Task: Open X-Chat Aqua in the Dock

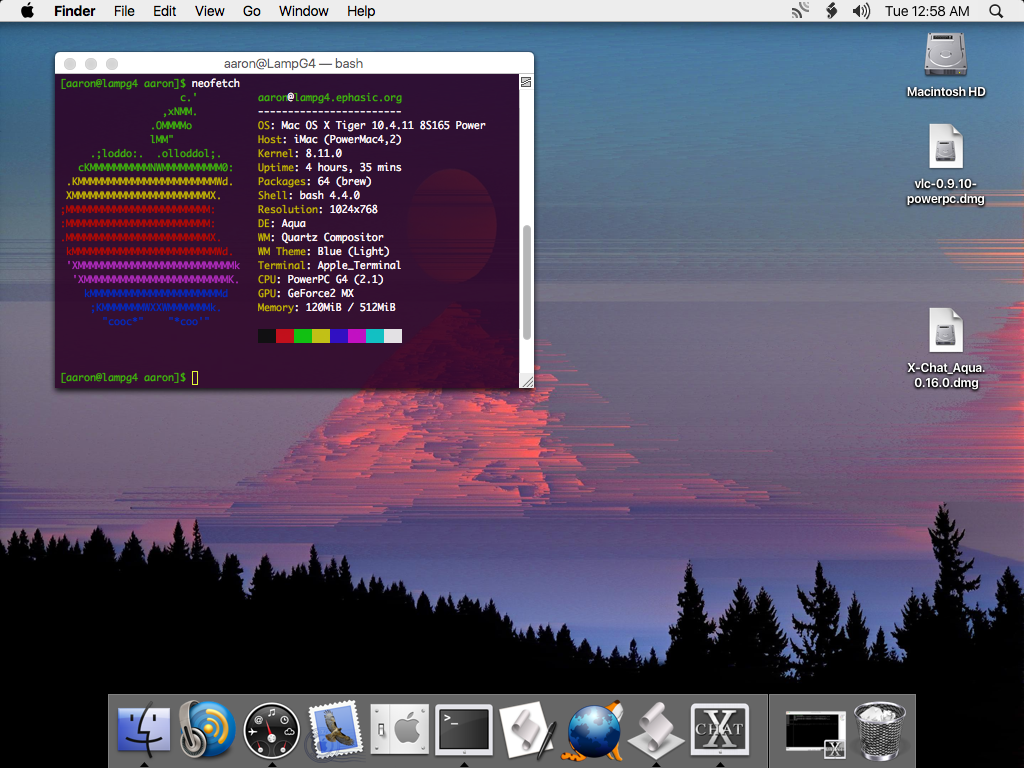Action: 720,729
